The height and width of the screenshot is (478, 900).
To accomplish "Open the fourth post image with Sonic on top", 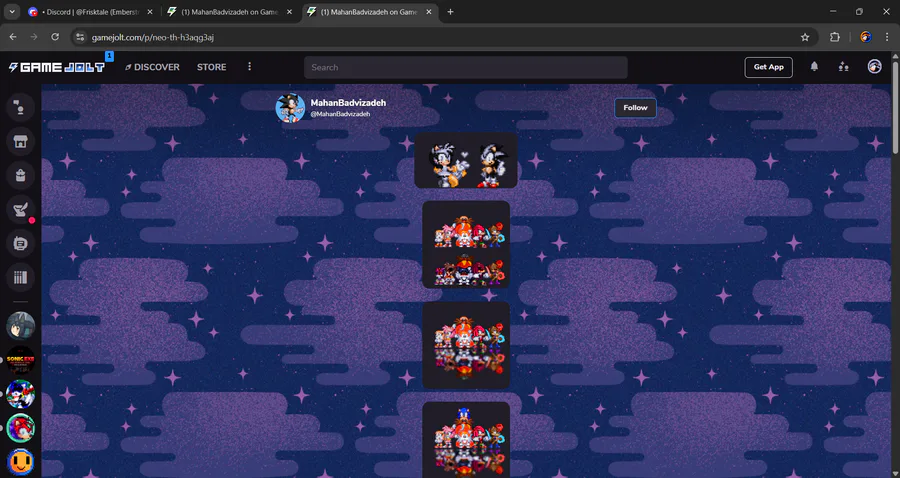I will click(x=466, y=440).
